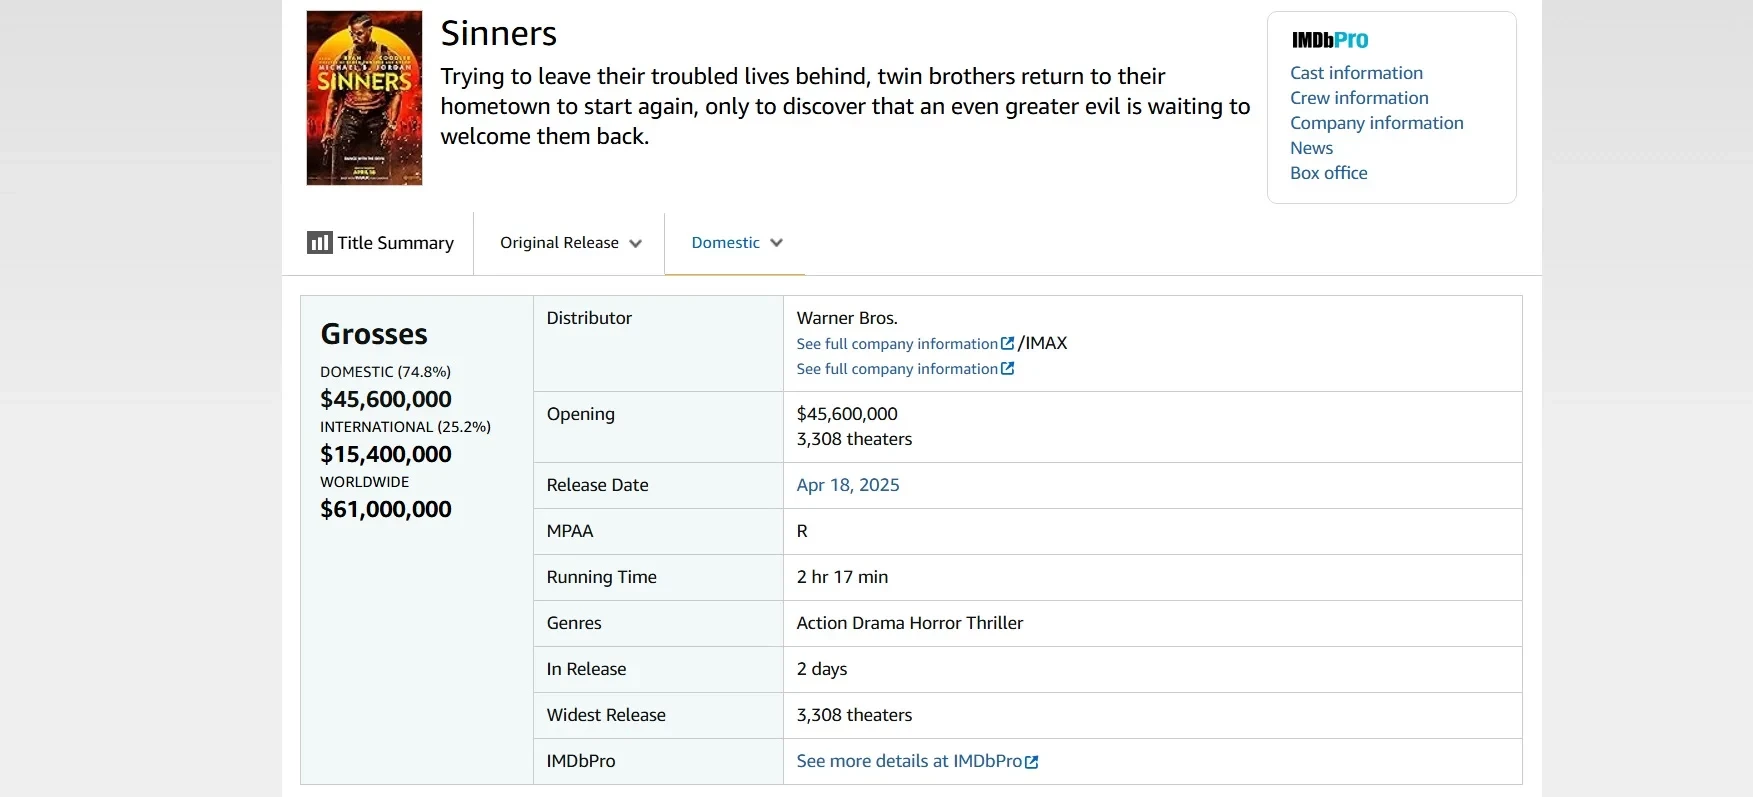1753x797 pixels.
Task: Open IMAX full company information link
Action: coord(897,369)
